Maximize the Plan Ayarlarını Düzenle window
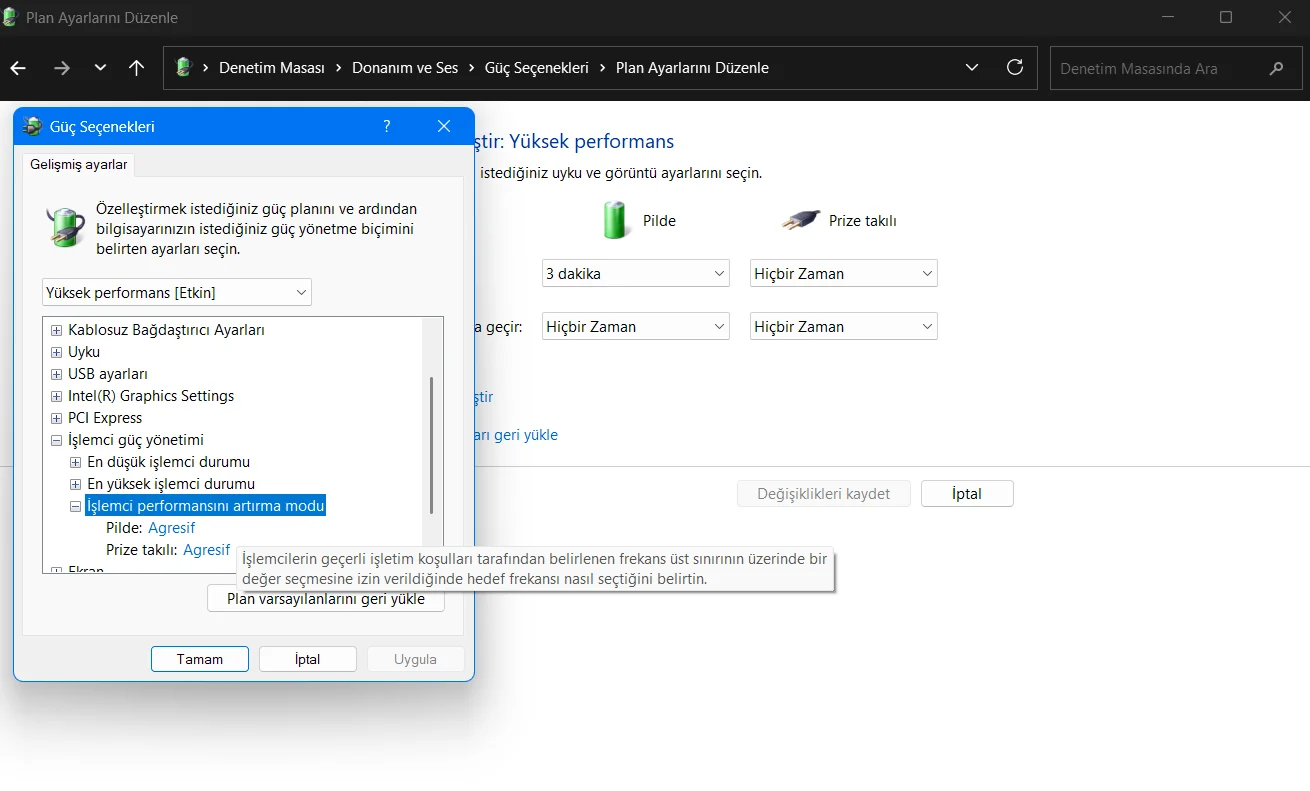Viewport: 1310px width, 791px height. point(1226,17)
